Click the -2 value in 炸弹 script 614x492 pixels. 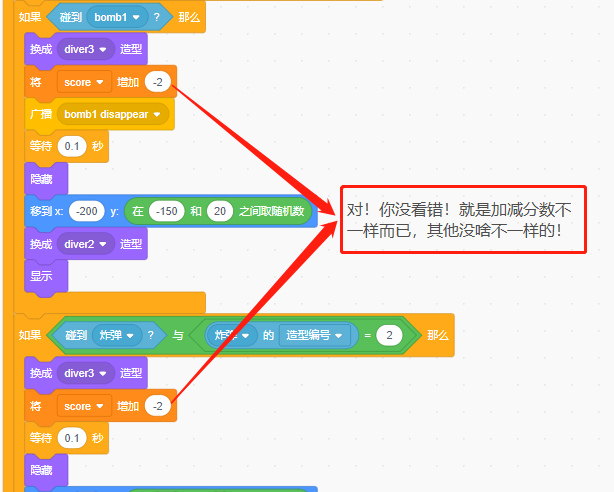158,406
